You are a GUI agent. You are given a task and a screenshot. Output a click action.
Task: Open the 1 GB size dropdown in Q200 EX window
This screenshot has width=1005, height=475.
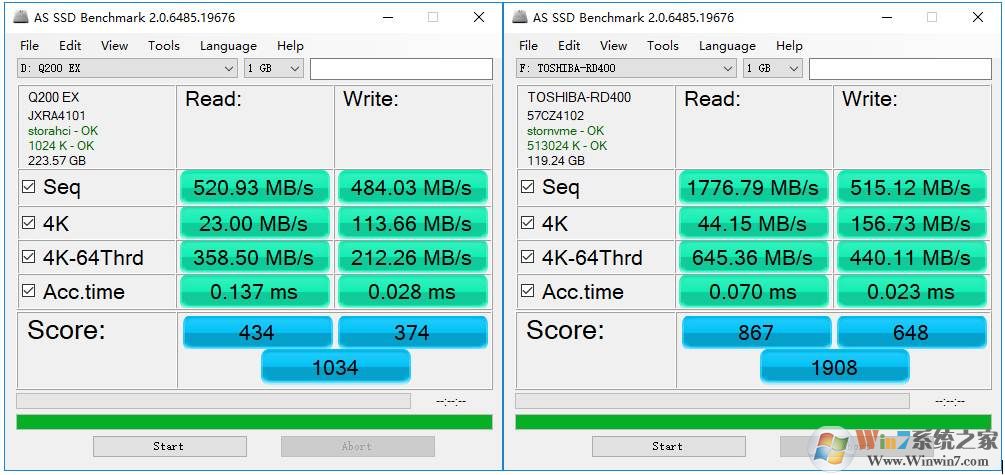274,68
